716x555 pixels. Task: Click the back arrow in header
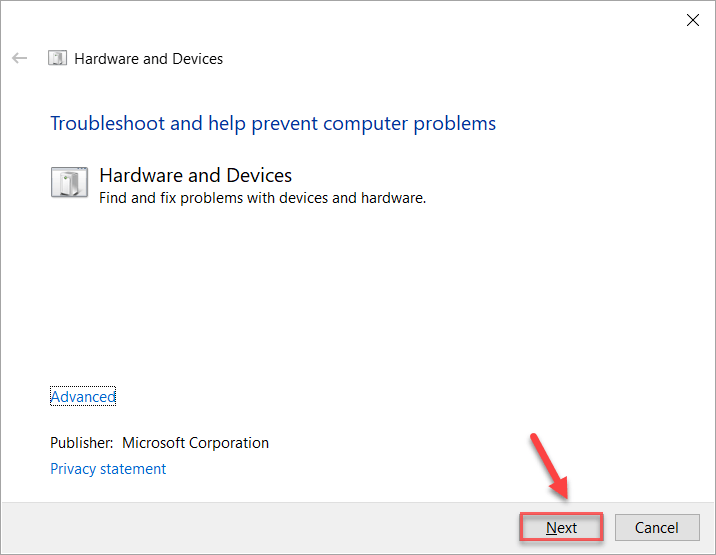(x=19, y=58)
